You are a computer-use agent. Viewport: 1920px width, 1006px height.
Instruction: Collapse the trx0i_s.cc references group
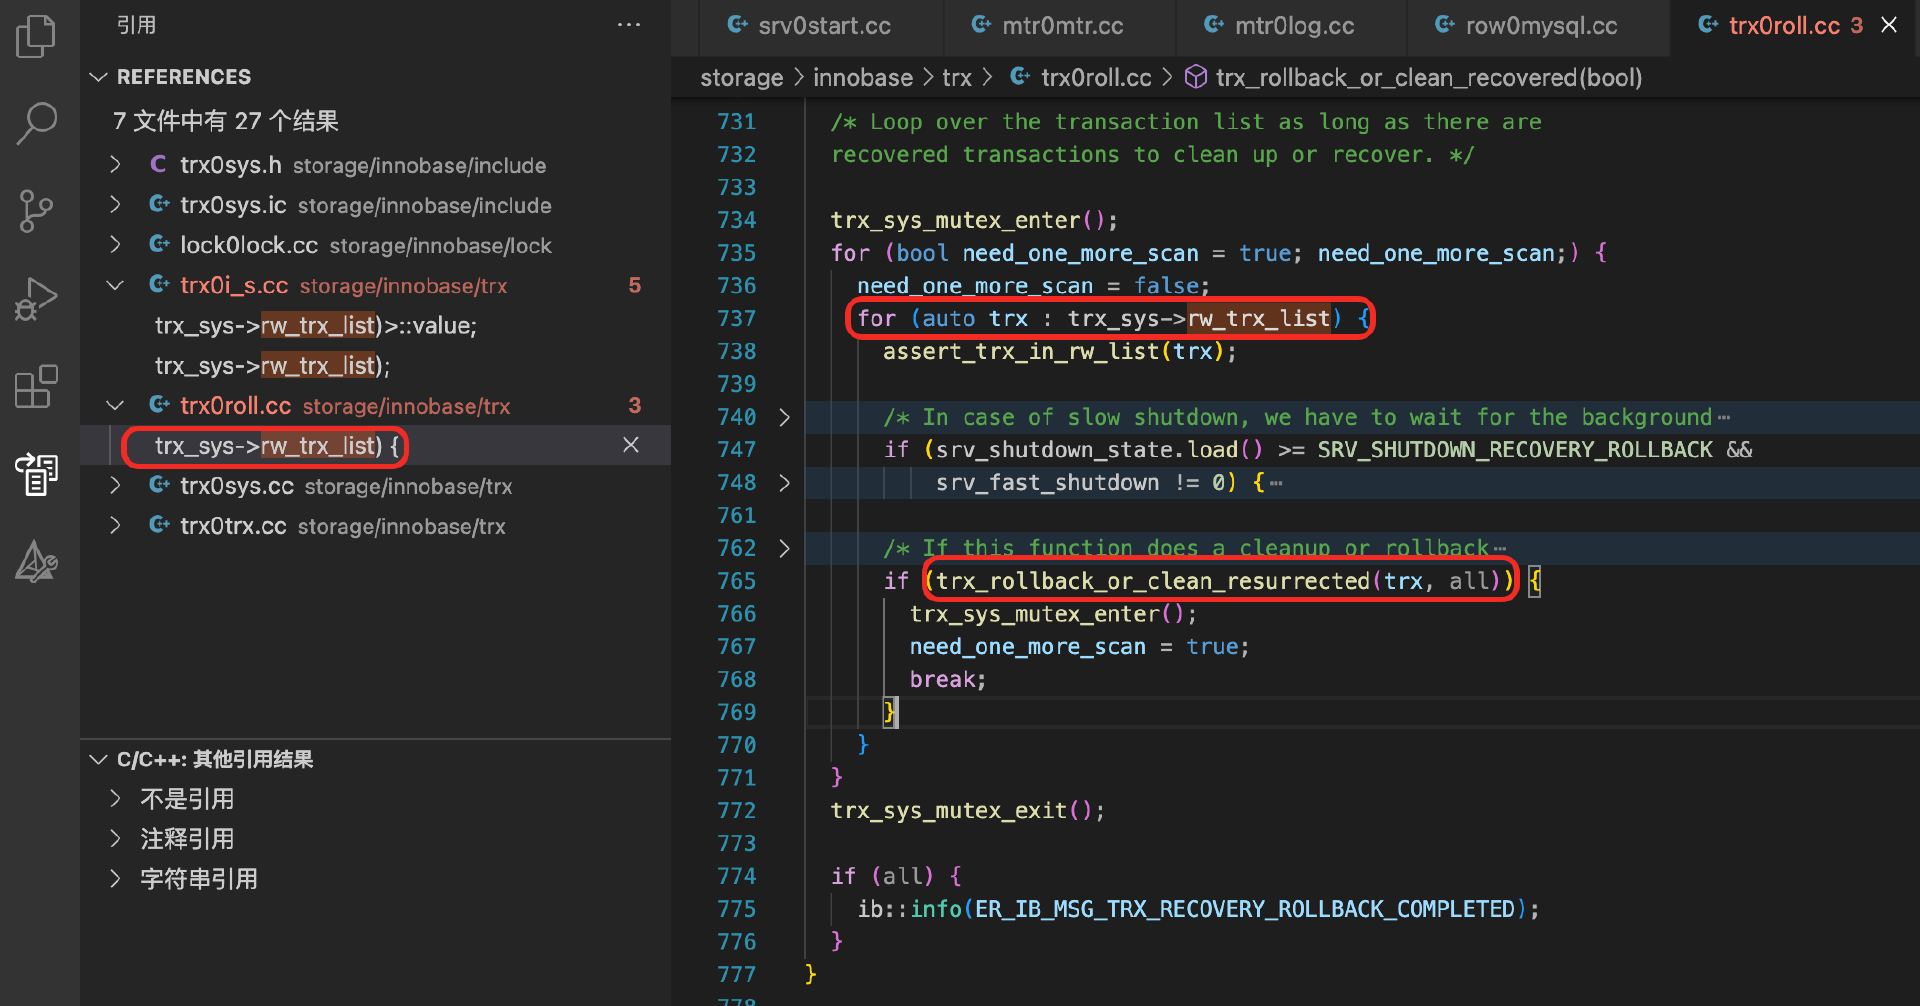coord(115,286)
